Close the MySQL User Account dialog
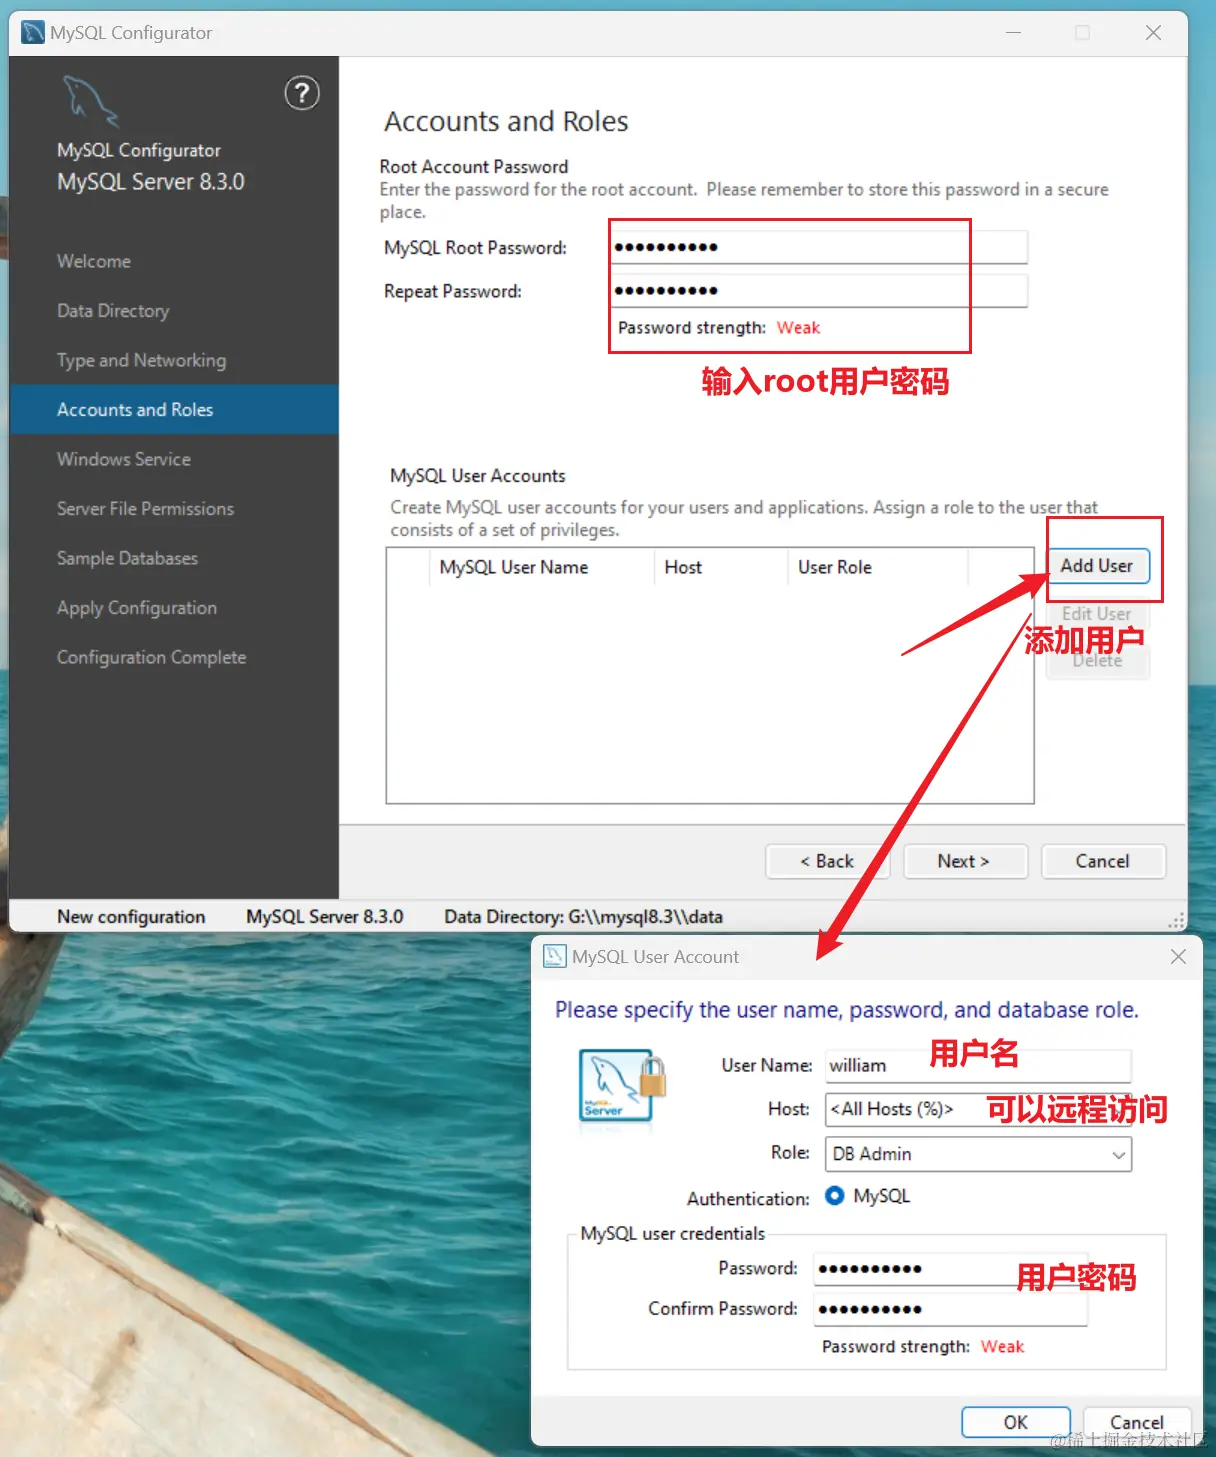Screen dimensions: 1216x1457 pos(1179,957)
